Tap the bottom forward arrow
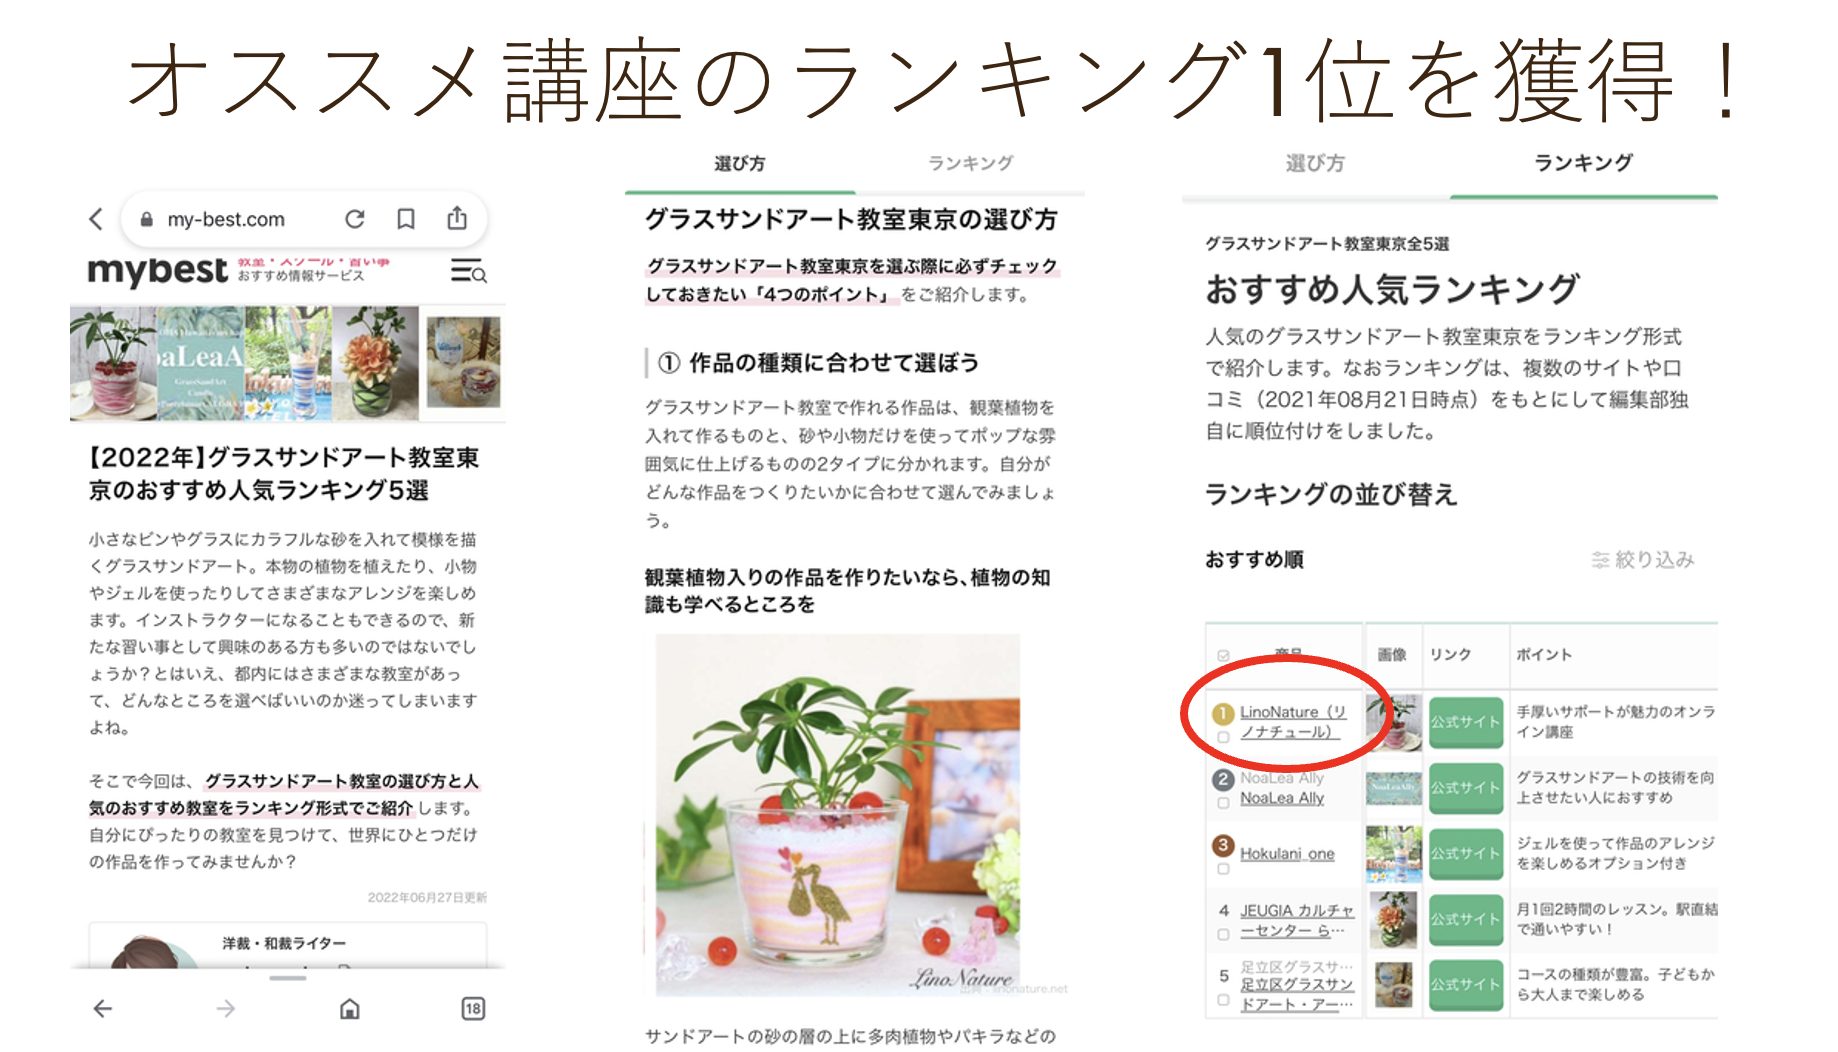The width and height of the screenshot is (1838, 1052). point(226,1009)
